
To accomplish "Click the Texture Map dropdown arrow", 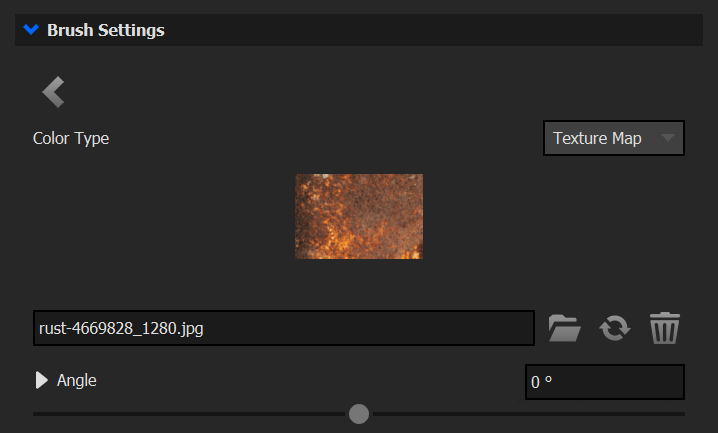I will pos(668,138).
